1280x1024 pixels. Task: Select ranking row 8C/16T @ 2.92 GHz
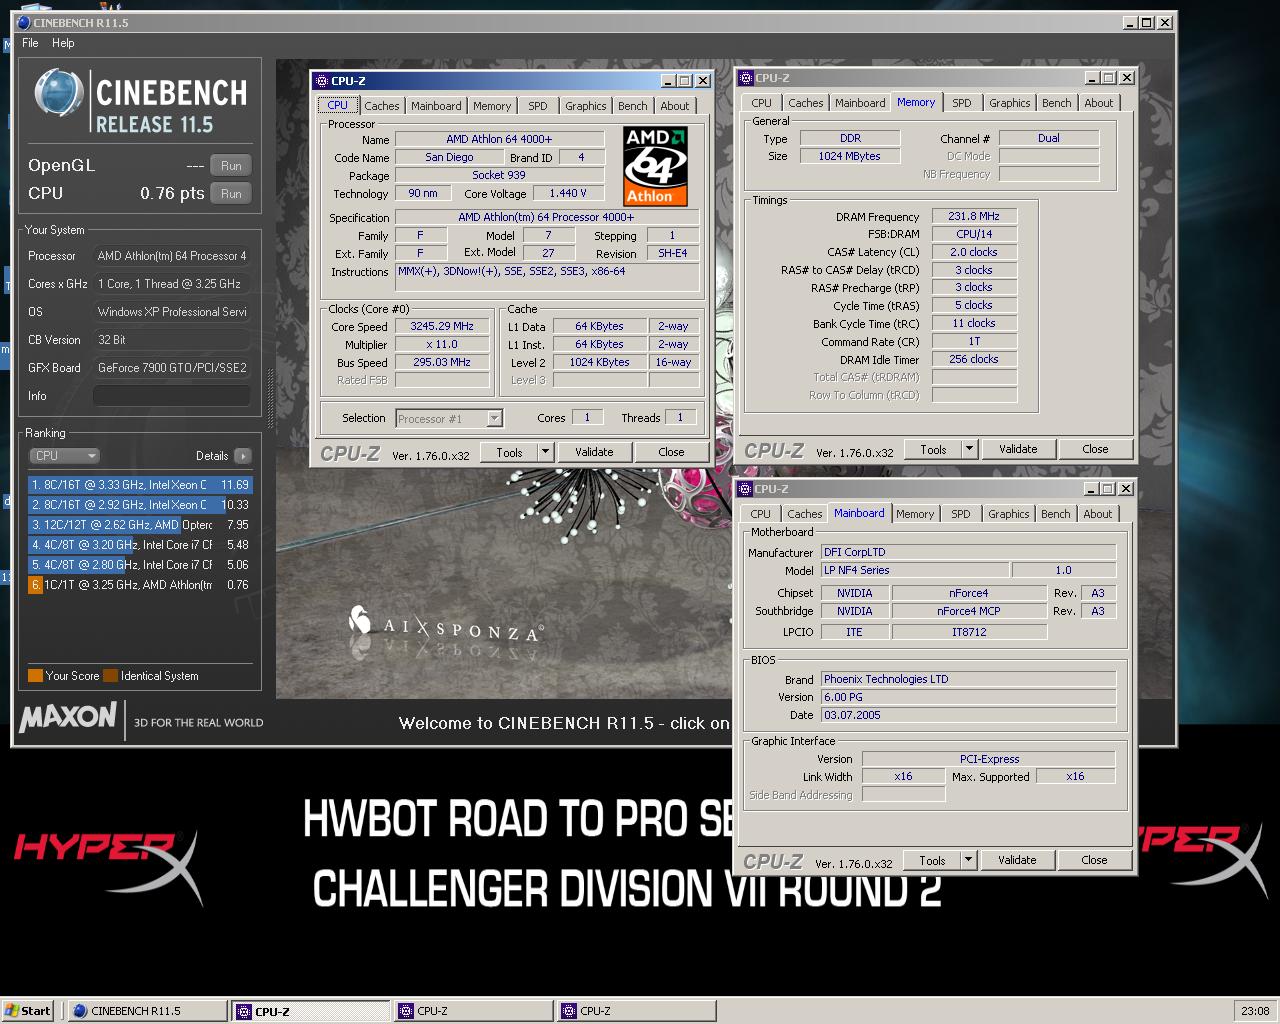(x=140, y=505)
